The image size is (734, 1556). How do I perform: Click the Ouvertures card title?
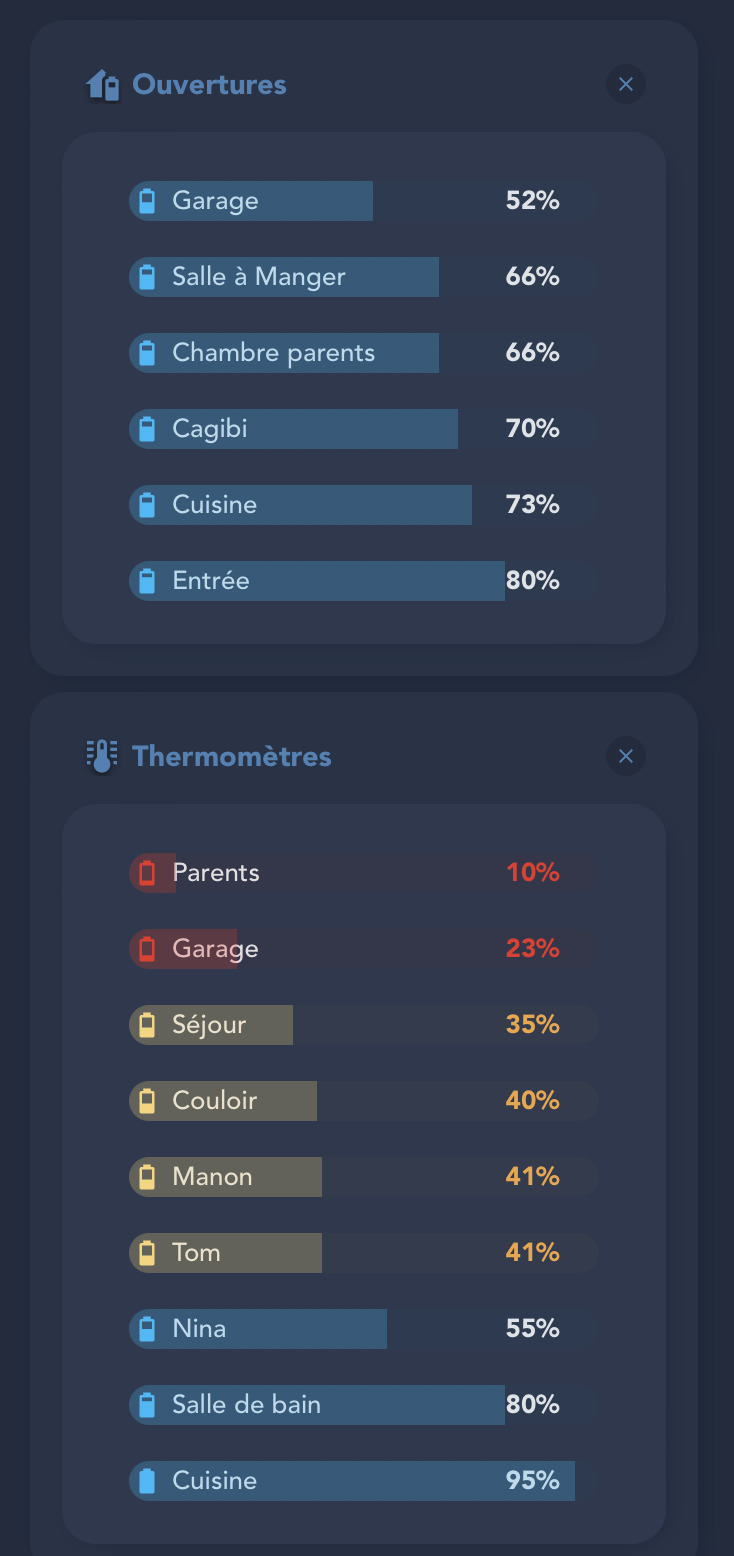(209, 85)
